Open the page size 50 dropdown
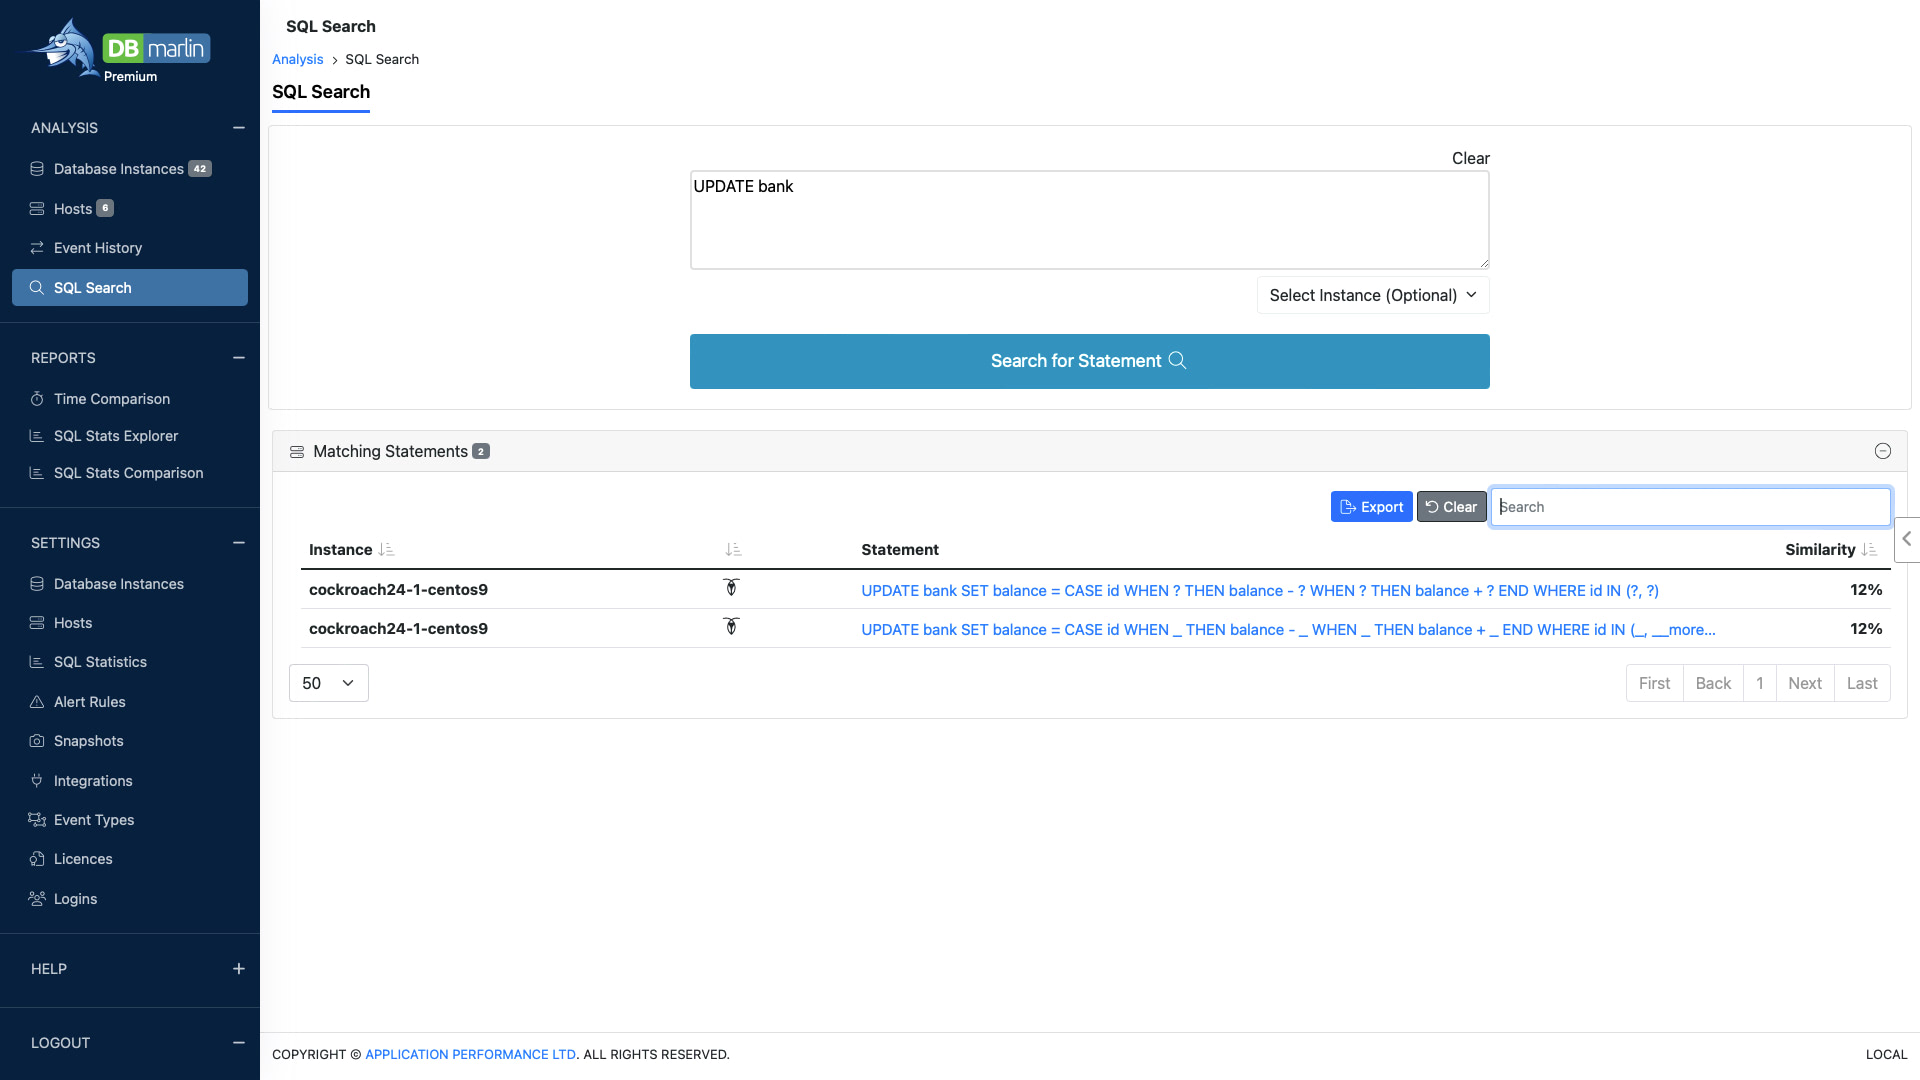This screenshot has height=1080, width=1920. (x=329, y=683)
